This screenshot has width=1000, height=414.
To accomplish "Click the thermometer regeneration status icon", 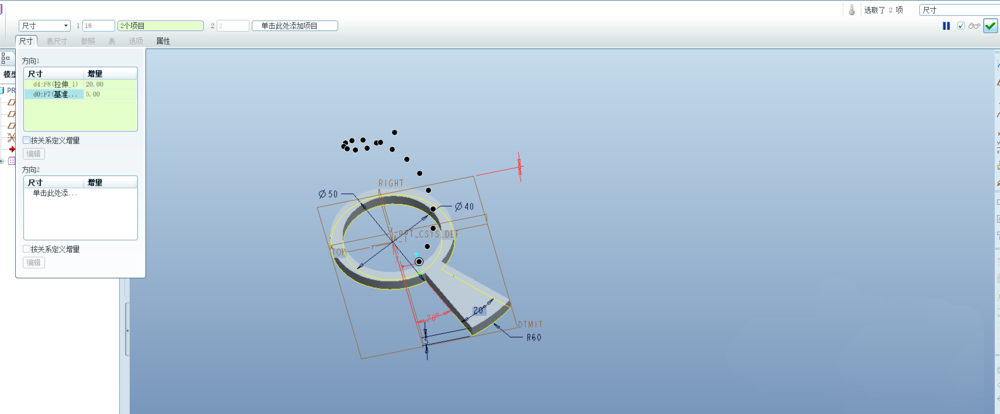I will pos(851,10).
